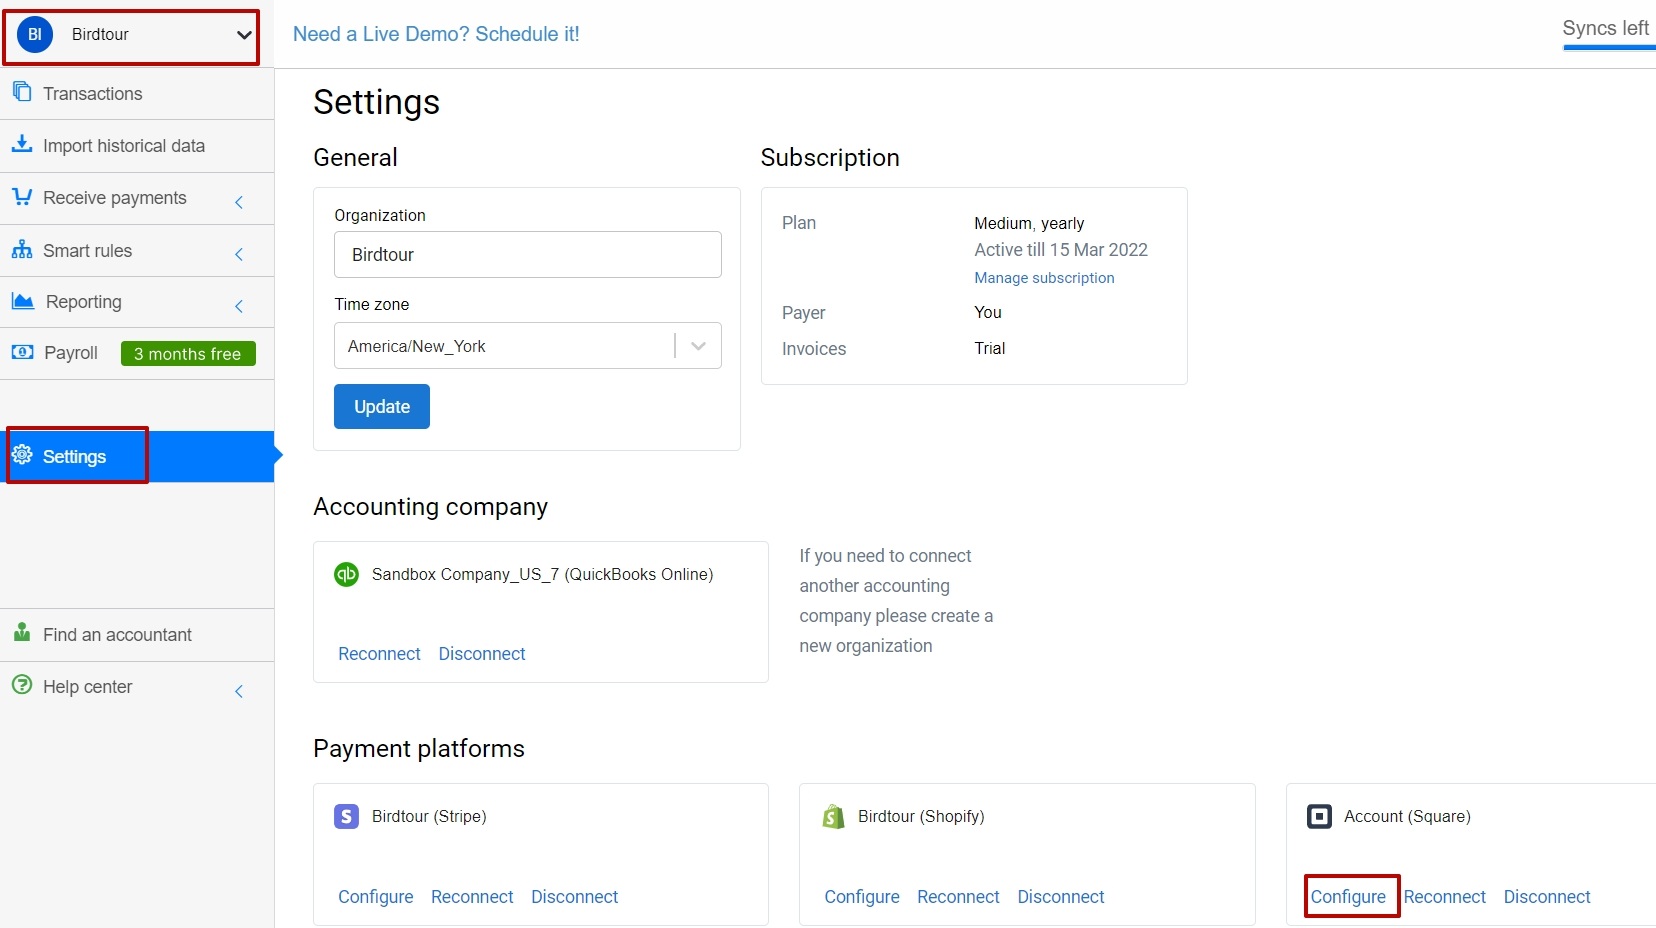Click the Transactions clipboard icon
Viewport: 1656px width, 928px height.
22,92
